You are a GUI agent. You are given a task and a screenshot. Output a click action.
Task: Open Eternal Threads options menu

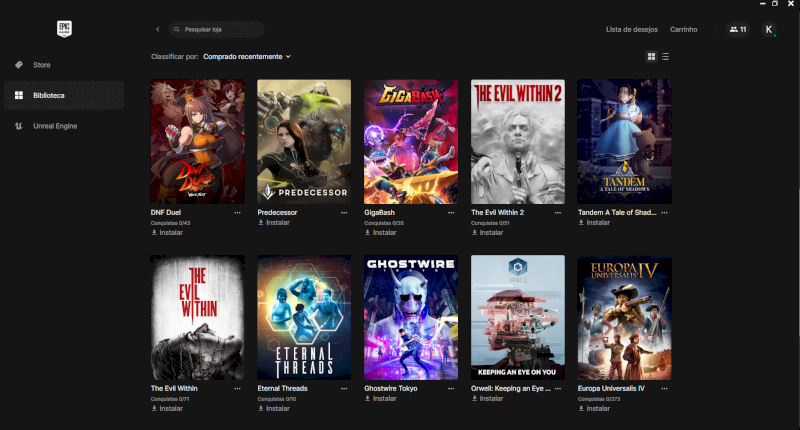[x=344, y=389]
